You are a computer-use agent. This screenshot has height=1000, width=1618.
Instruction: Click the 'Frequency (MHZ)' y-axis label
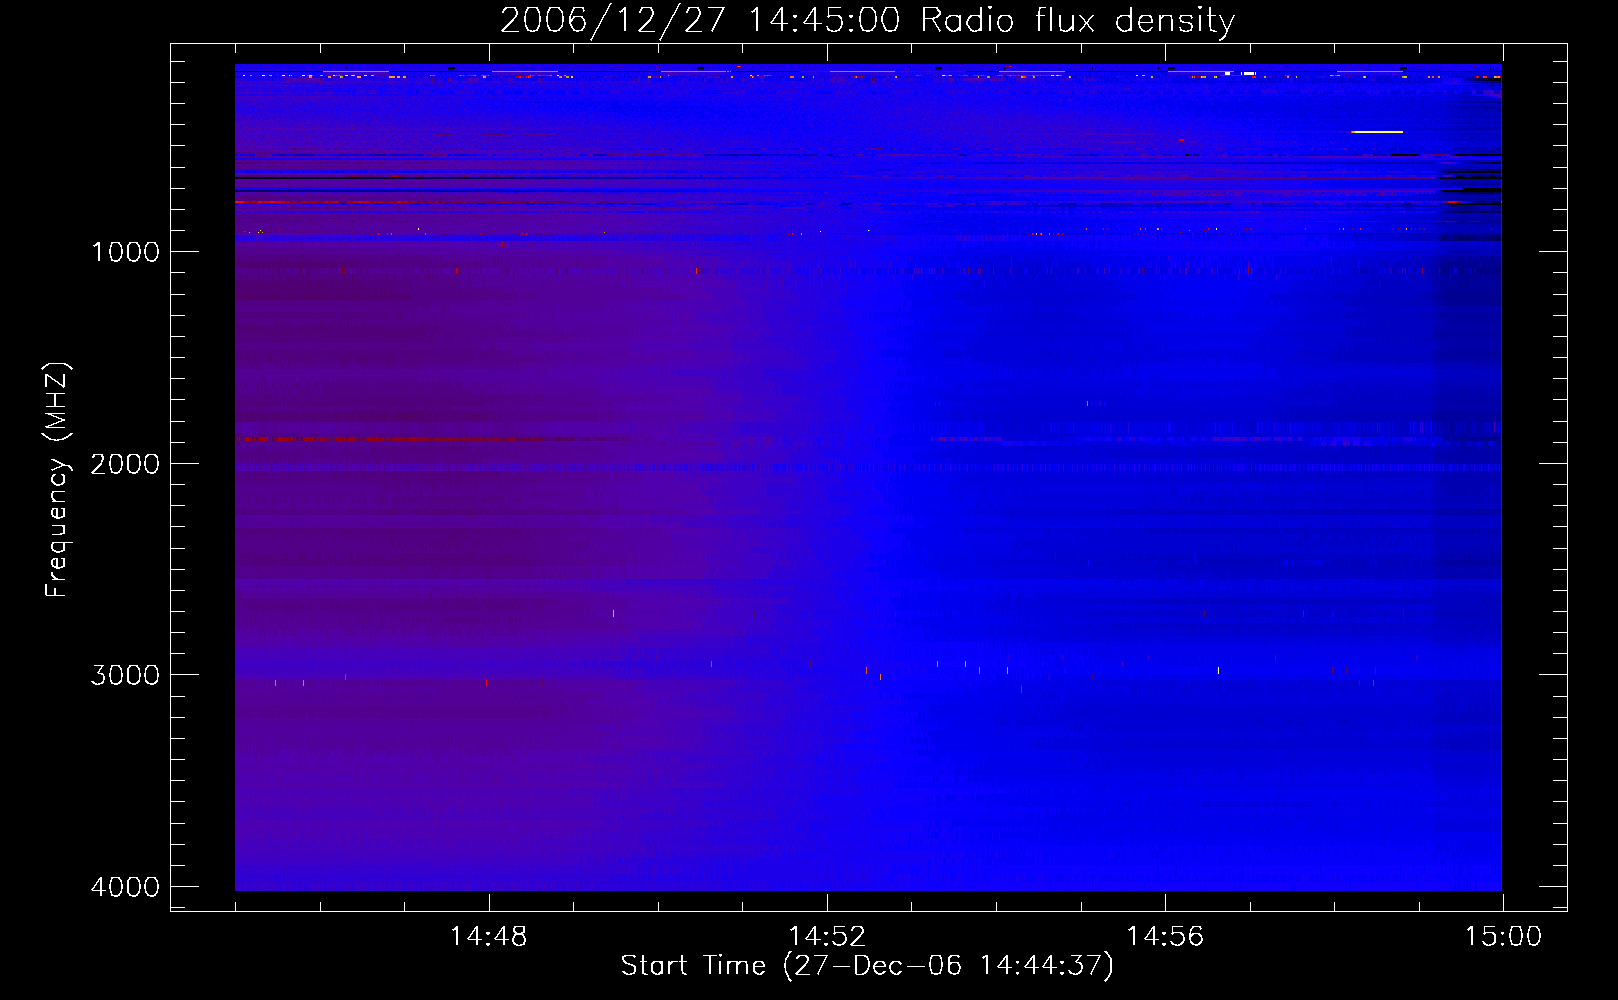tap(57, 480)
